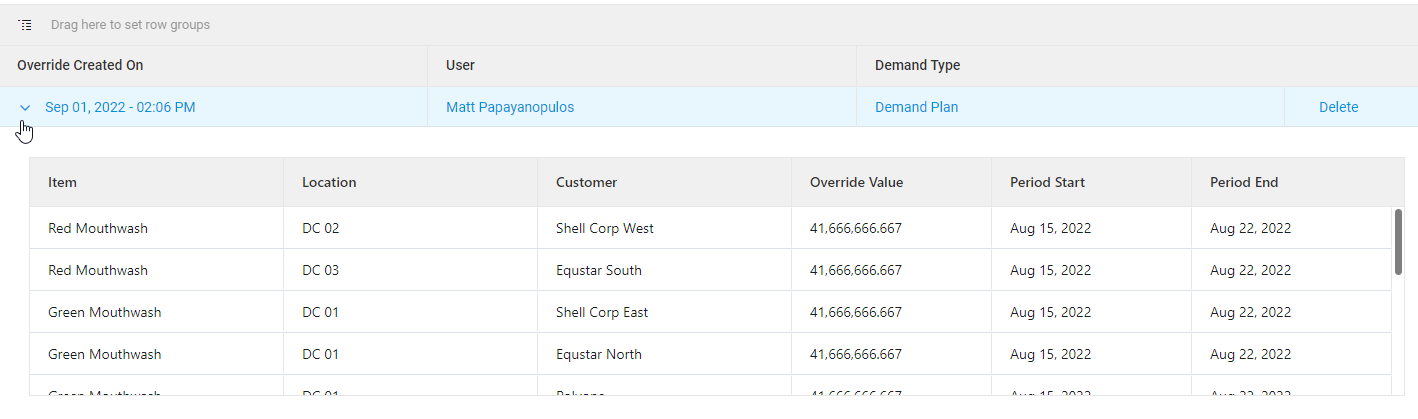
Task: Click the row group icon in drag panel
Action: [25, 24]
